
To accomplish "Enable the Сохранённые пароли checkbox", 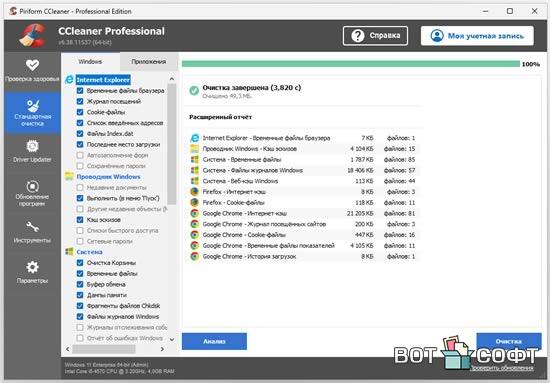I will (80, 166).
